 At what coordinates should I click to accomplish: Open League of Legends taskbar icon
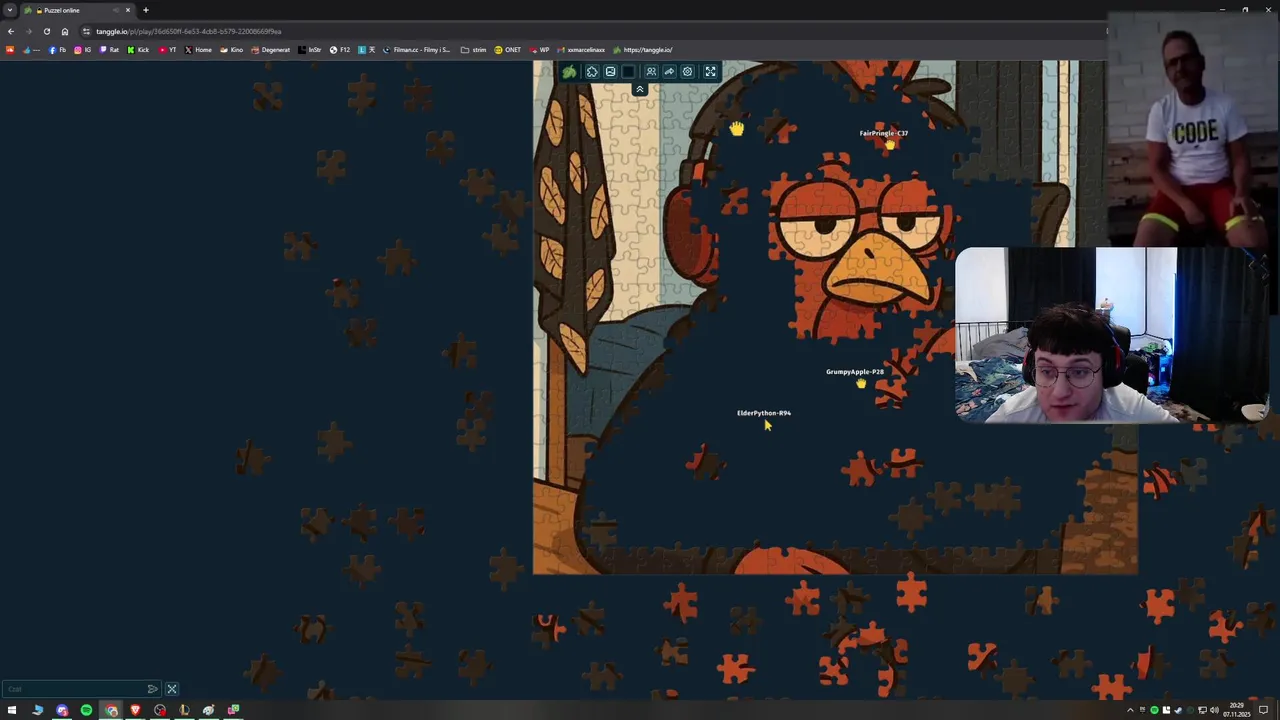184,710
